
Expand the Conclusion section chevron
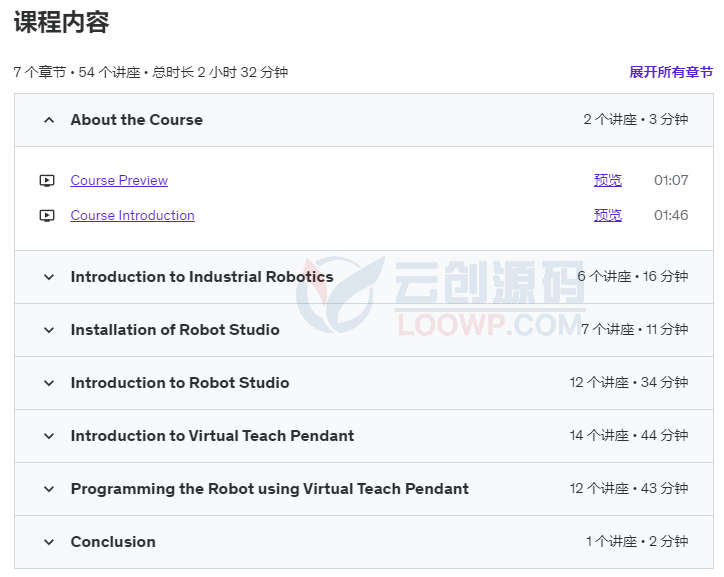click(49, 542)
